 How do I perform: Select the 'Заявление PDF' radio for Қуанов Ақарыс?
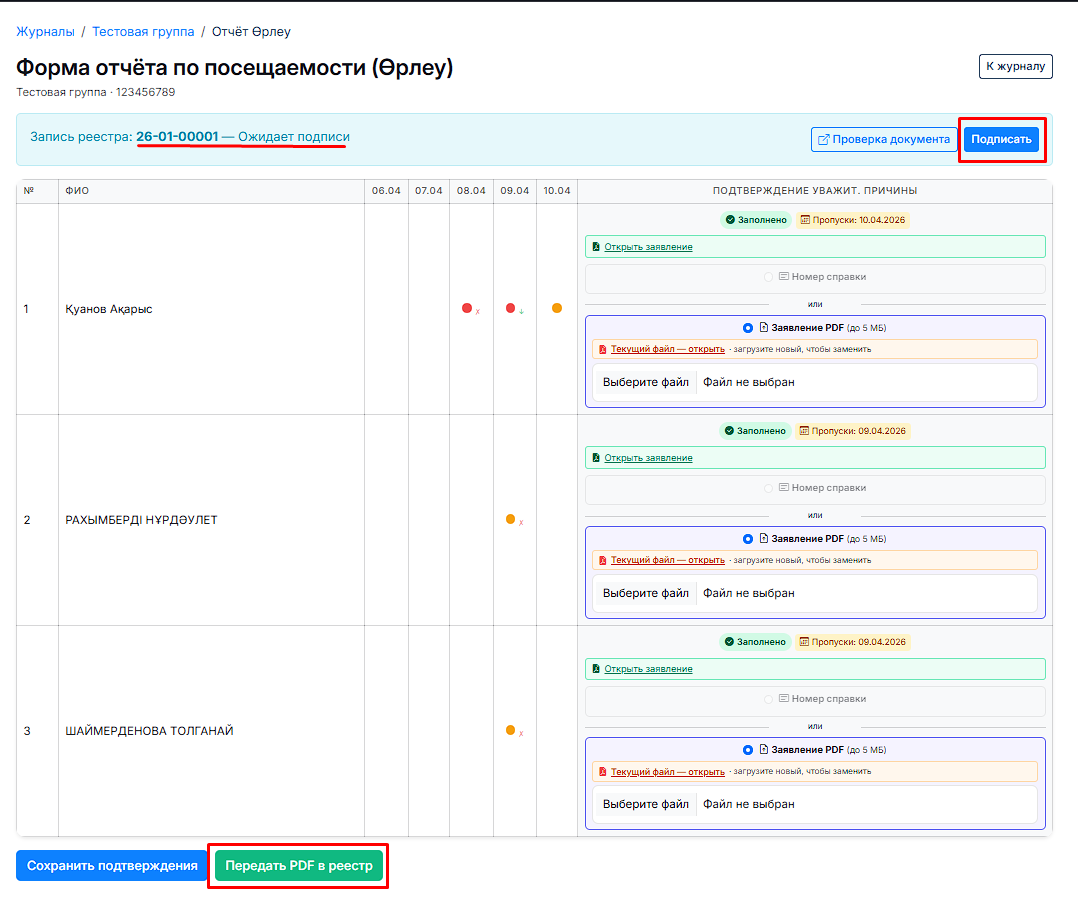pyautogui.click(x=748, y=328)
